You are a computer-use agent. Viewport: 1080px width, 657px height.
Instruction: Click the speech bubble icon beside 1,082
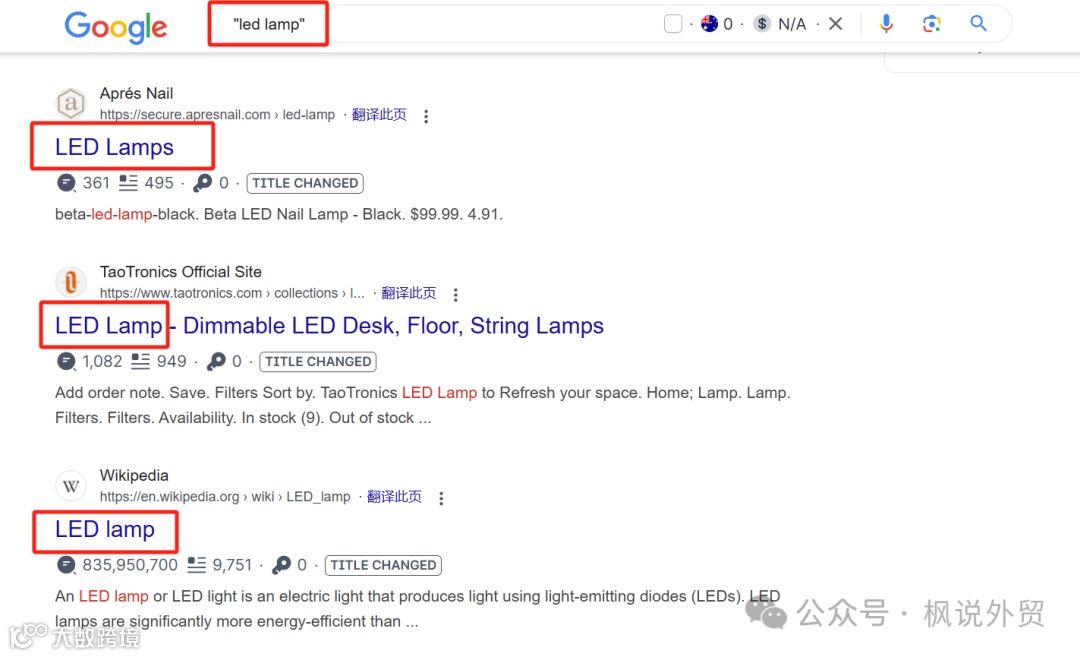(x=66, y=362)
